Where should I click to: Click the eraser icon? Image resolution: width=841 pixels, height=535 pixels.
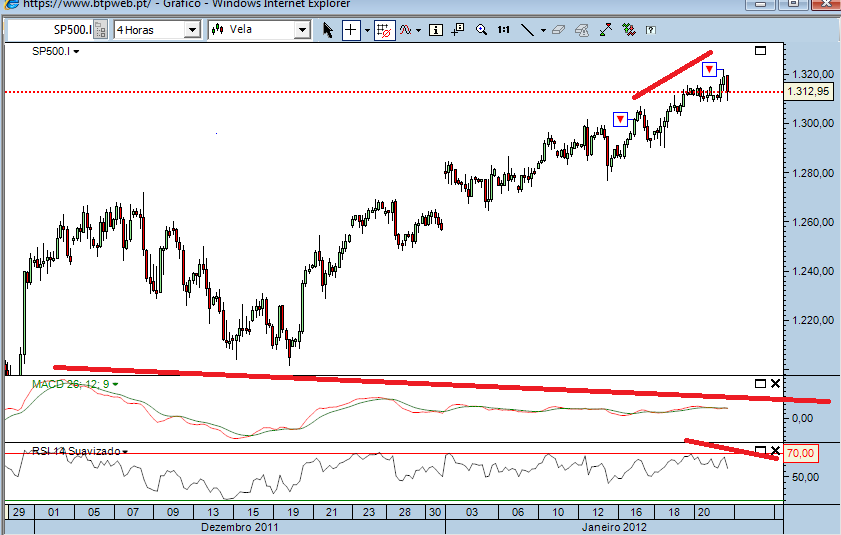pyautogui.click(x=558, y=30)
